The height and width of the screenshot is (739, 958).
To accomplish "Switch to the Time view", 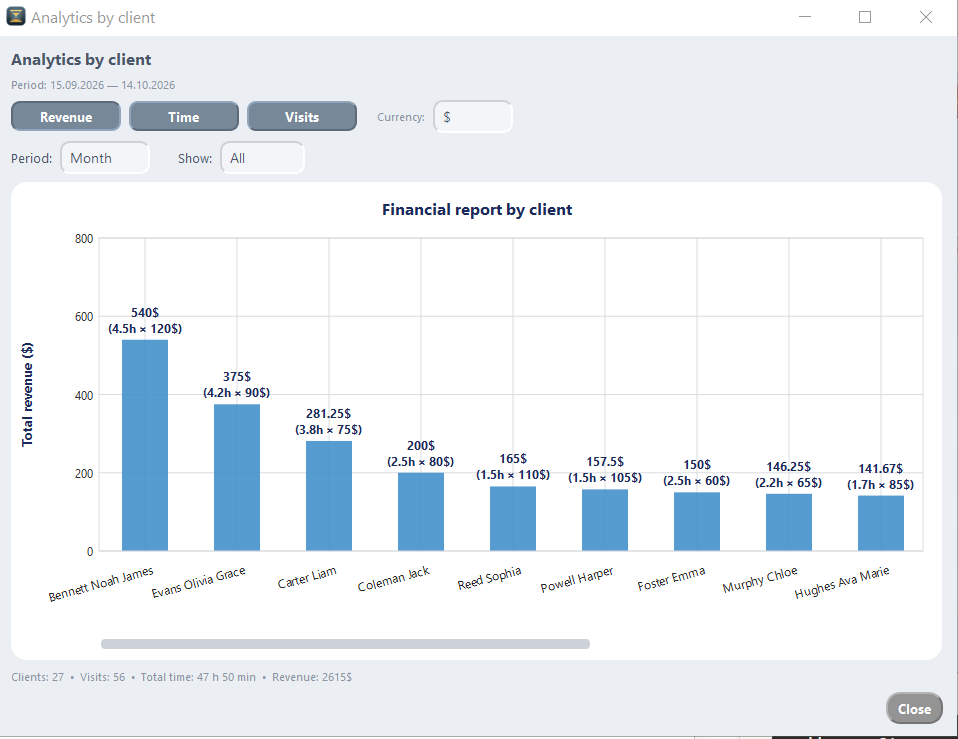I will pyautogui.click(x=184, y=117).
